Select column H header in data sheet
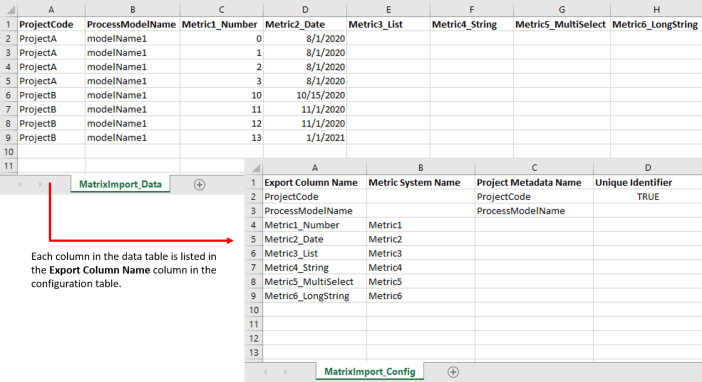 [656, 9]
